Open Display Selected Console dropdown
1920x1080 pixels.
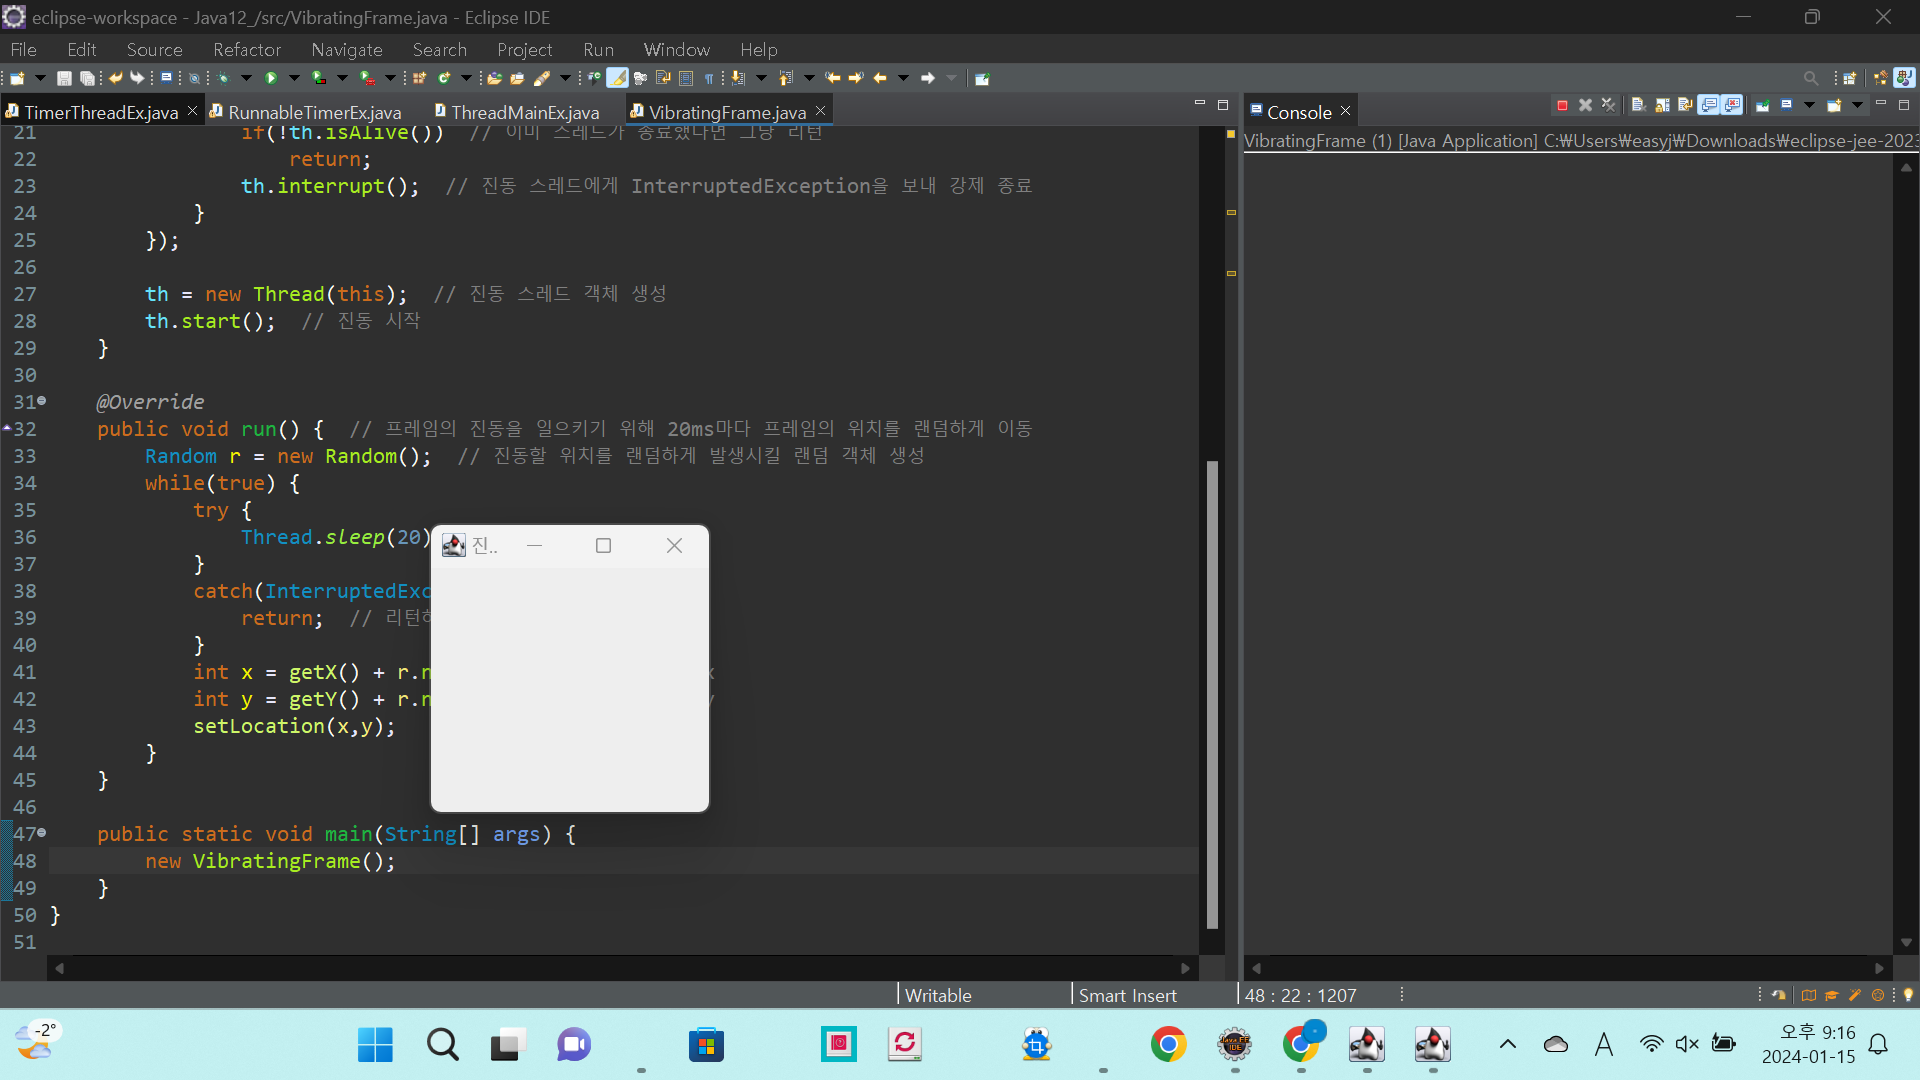coord(1809,105)
